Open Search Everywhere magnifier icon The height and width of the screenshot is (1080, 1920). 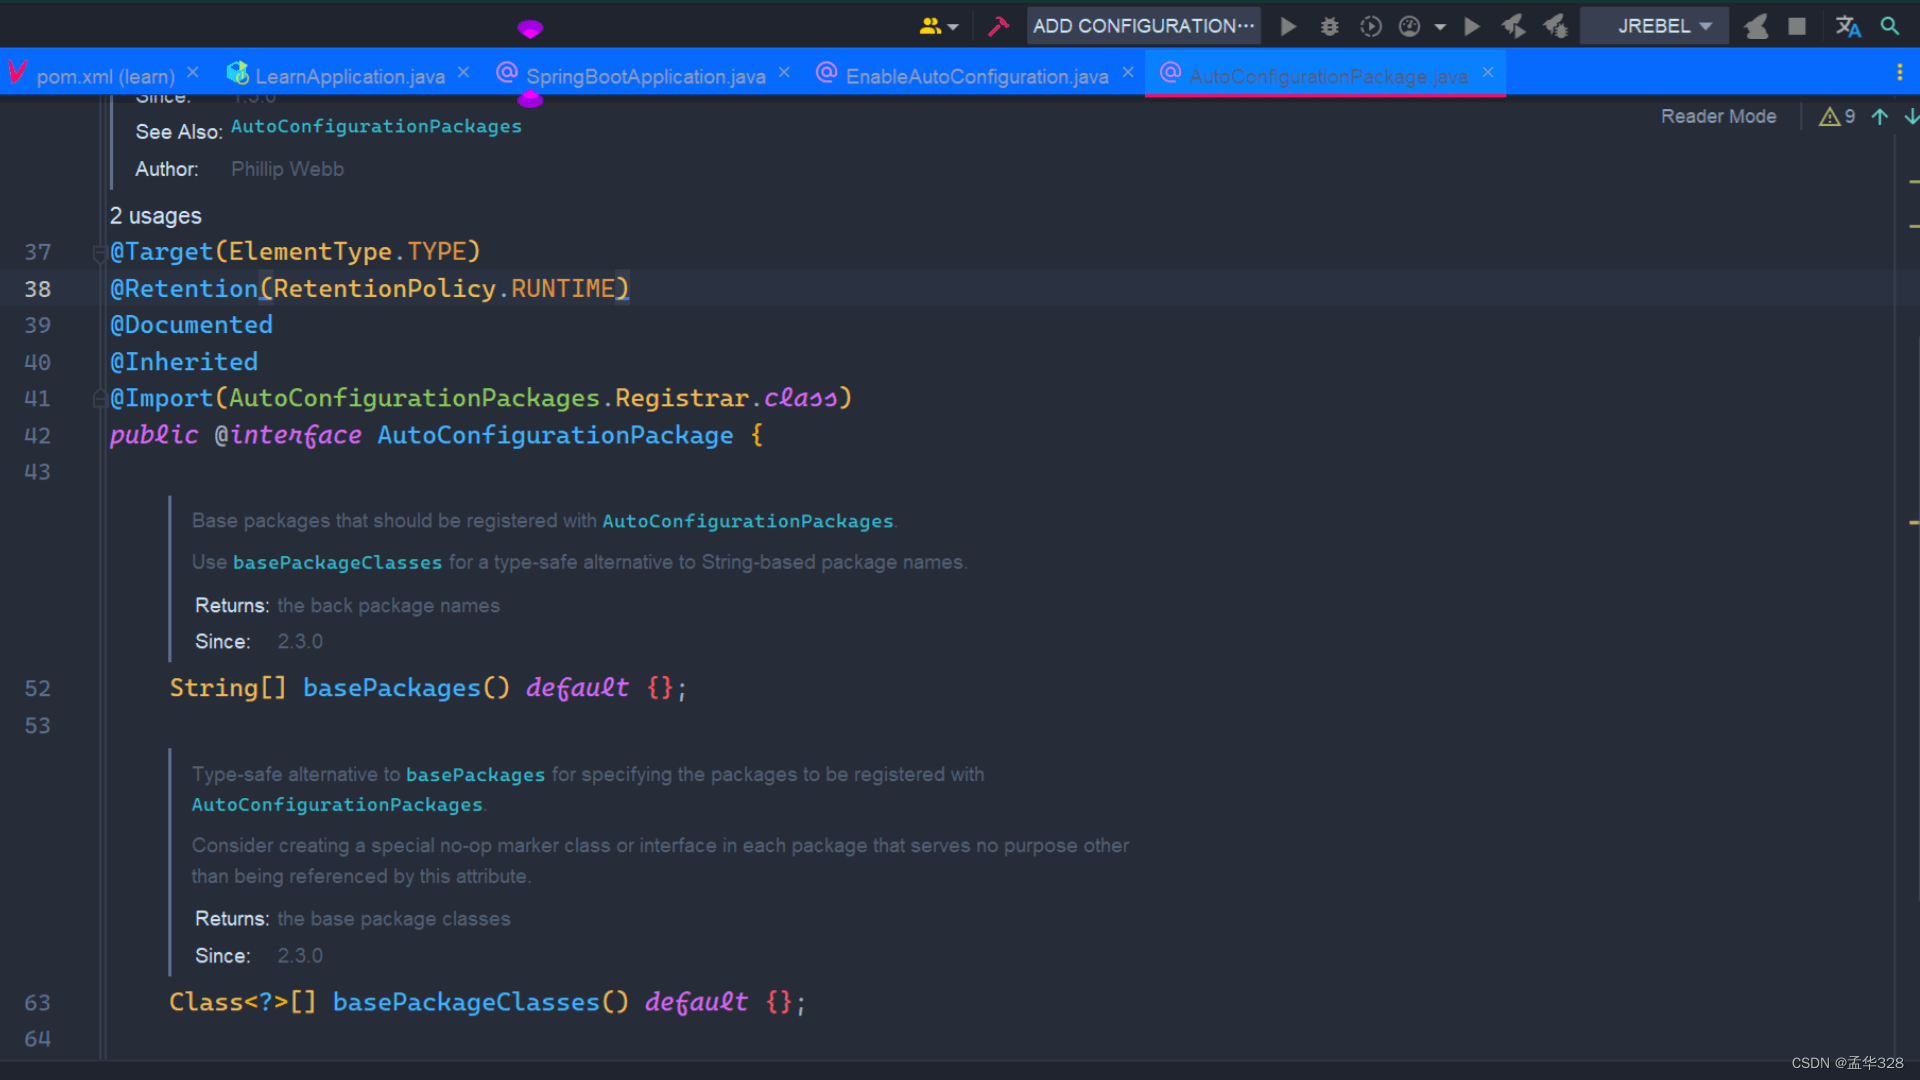tap(1889, 26)
